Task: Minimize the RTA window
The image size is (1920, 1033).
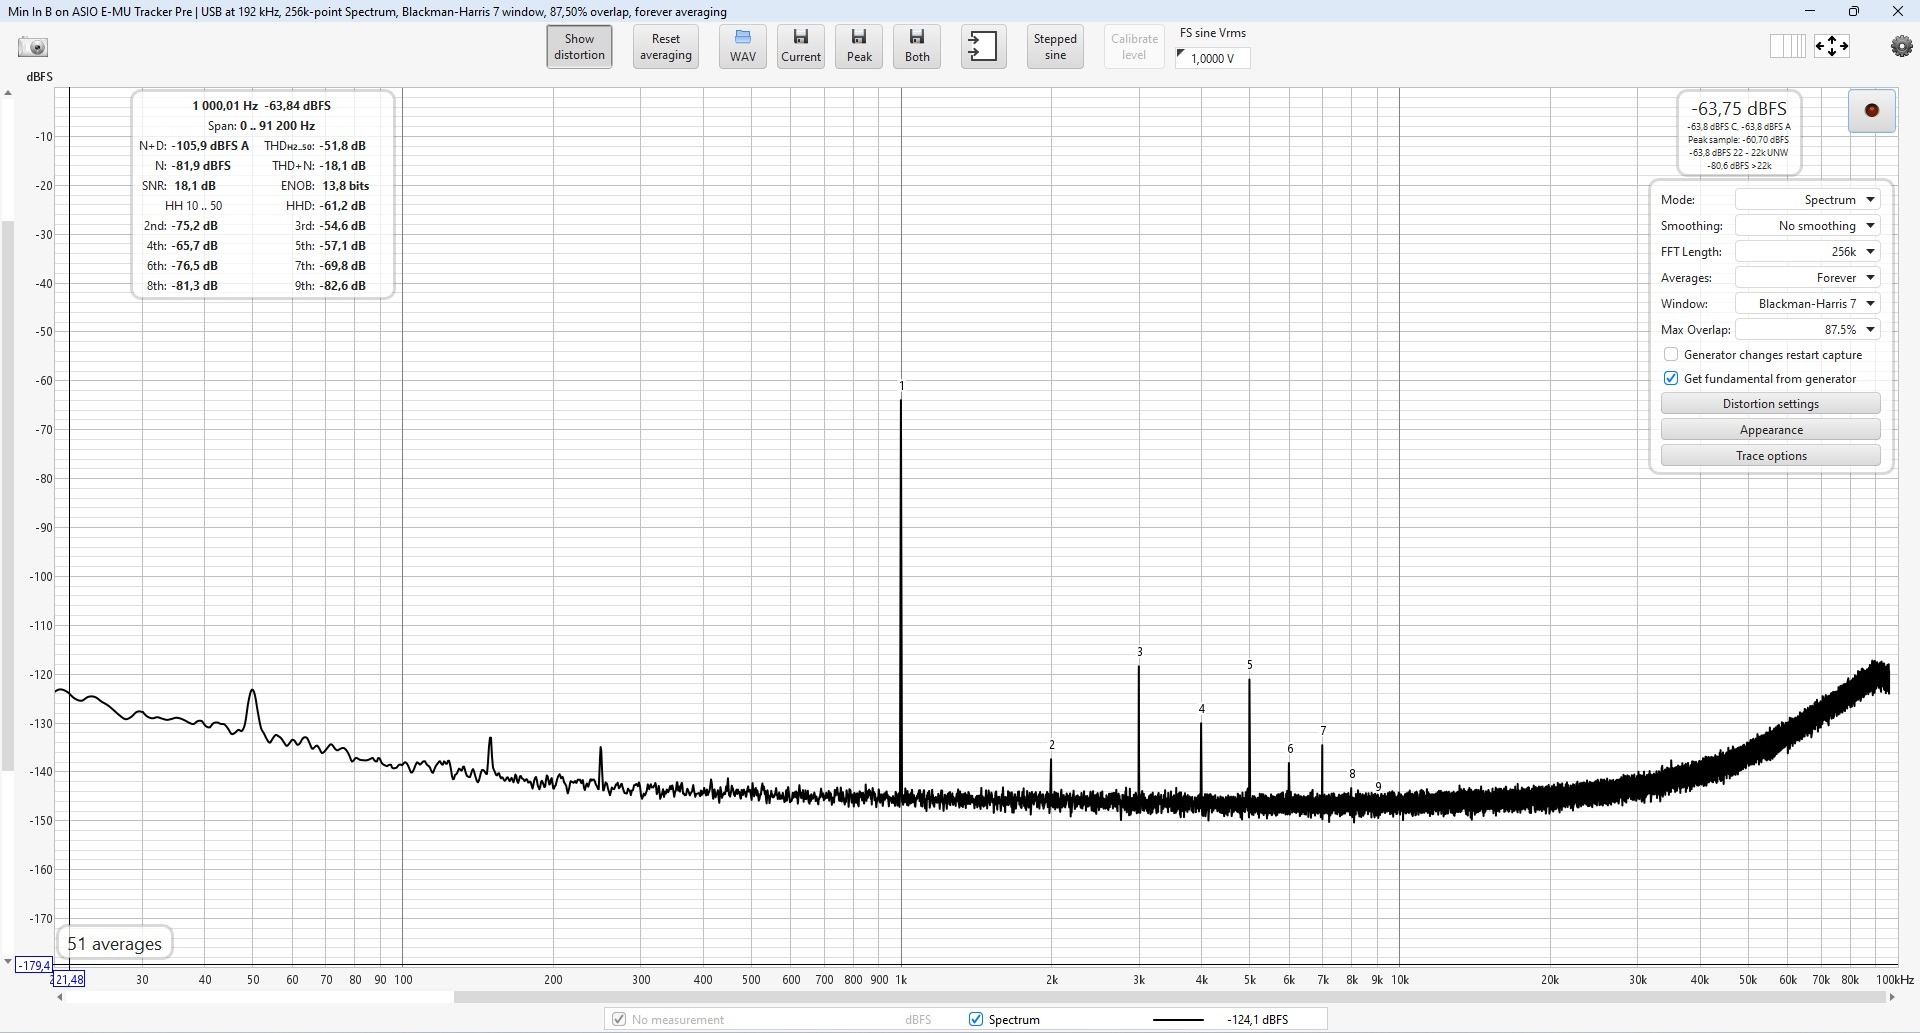Action: point(1809,11)
